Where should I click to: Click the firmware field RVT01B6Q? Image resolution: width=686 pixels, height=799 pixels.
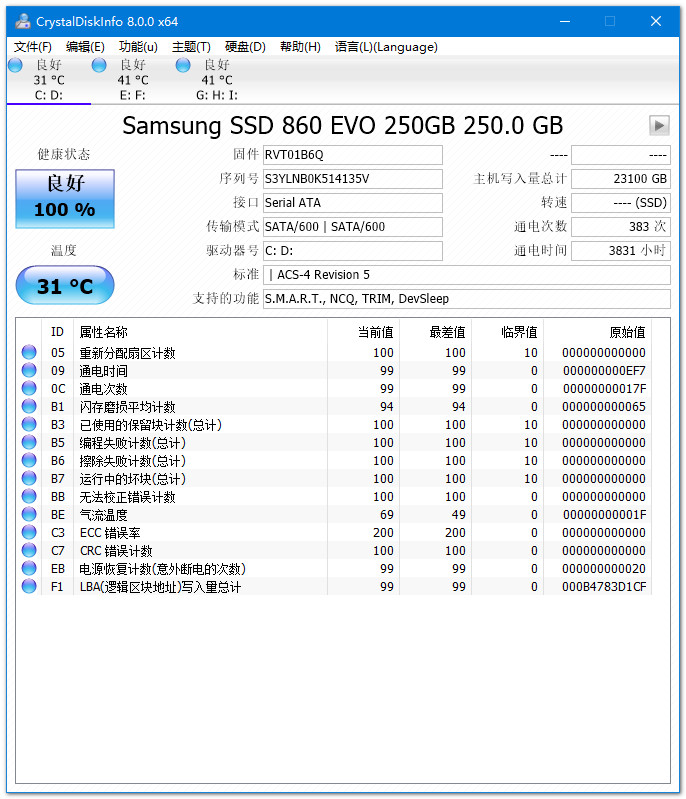click(x=353, y=155)
